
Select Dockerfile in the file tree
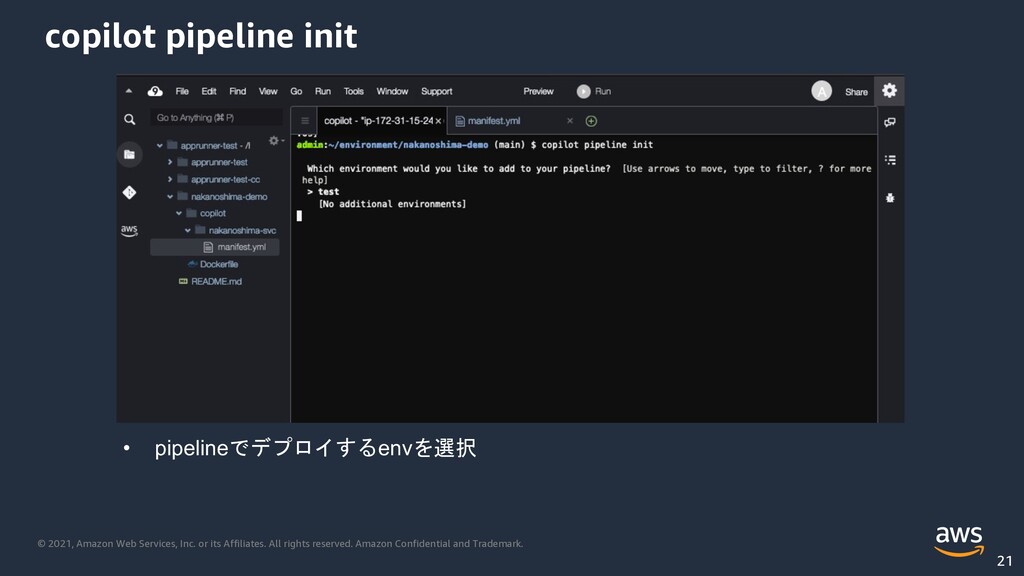coord(219,264)
